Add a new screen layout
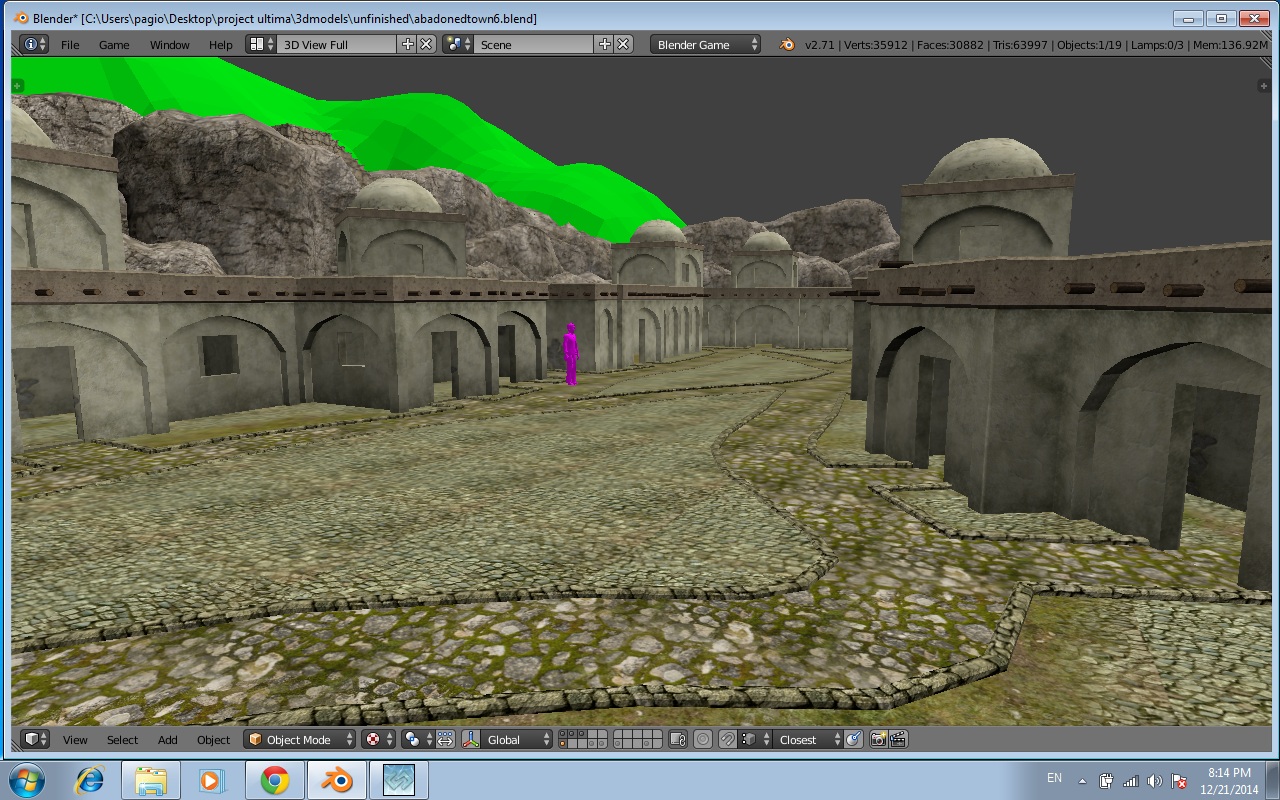This screenshot has width=1280, height=800. pos(407,44)
